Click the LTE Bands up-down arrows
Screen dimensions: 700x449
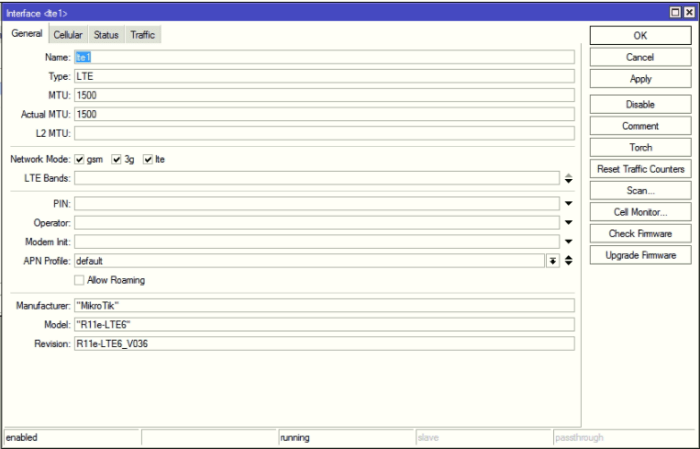(x=568, y=179)
